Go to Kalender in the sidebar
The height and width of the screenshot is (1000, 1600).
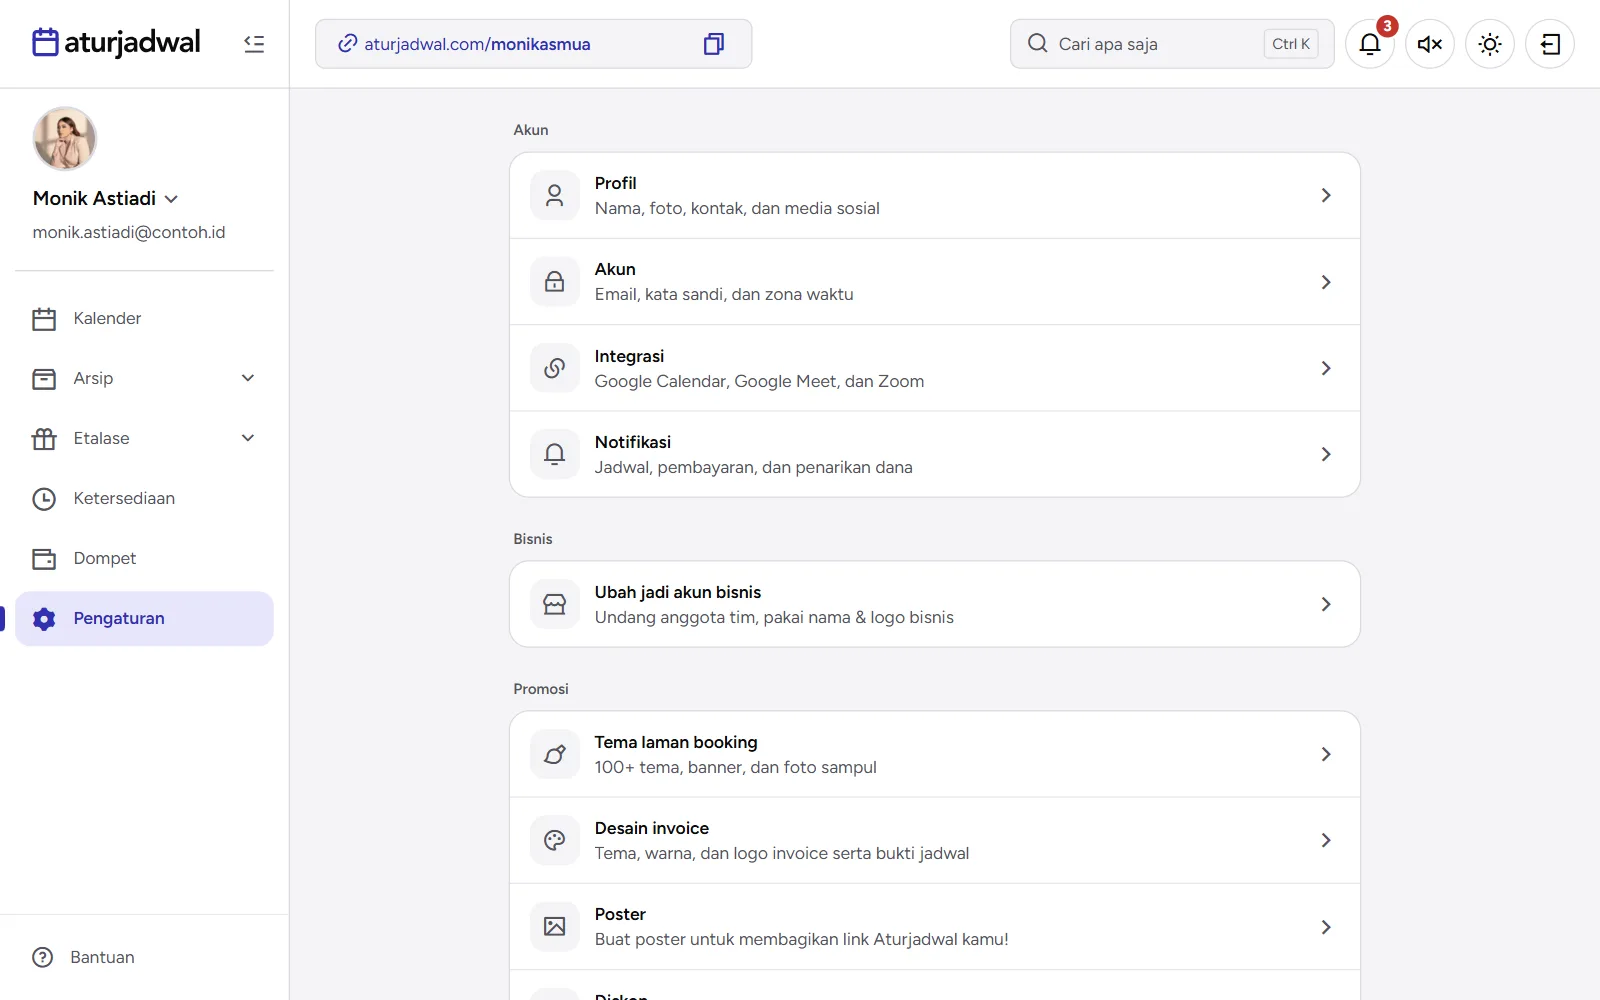click(144, 318)
